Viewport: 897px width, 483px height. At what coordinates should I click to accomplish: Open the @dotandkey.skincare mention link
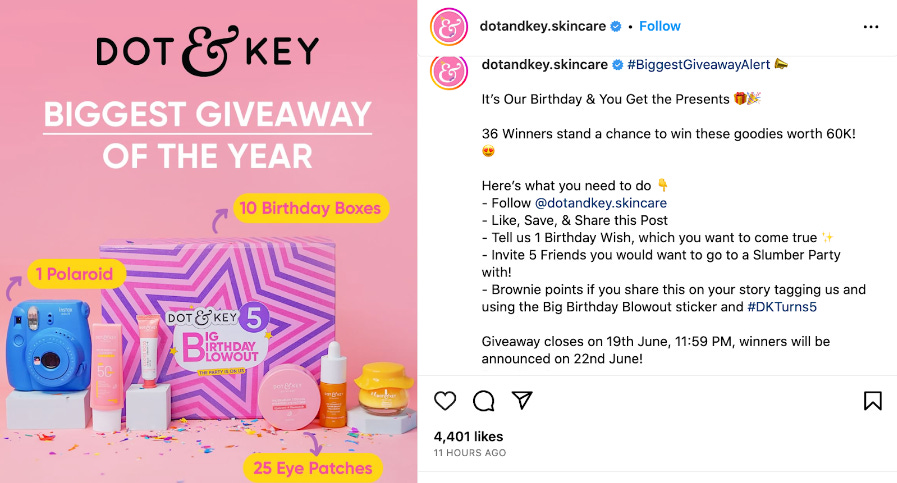coord(601,203)
